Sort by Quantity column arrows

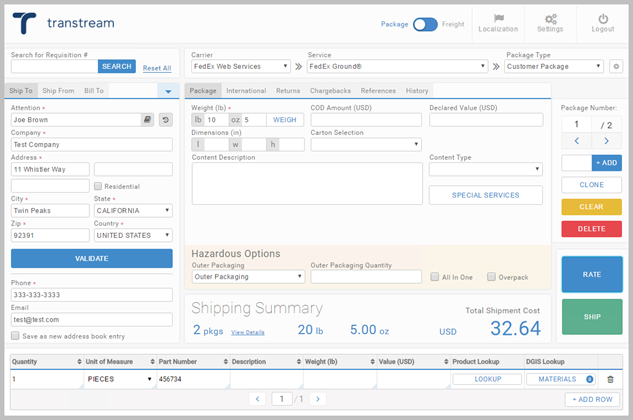pos(80,361)
